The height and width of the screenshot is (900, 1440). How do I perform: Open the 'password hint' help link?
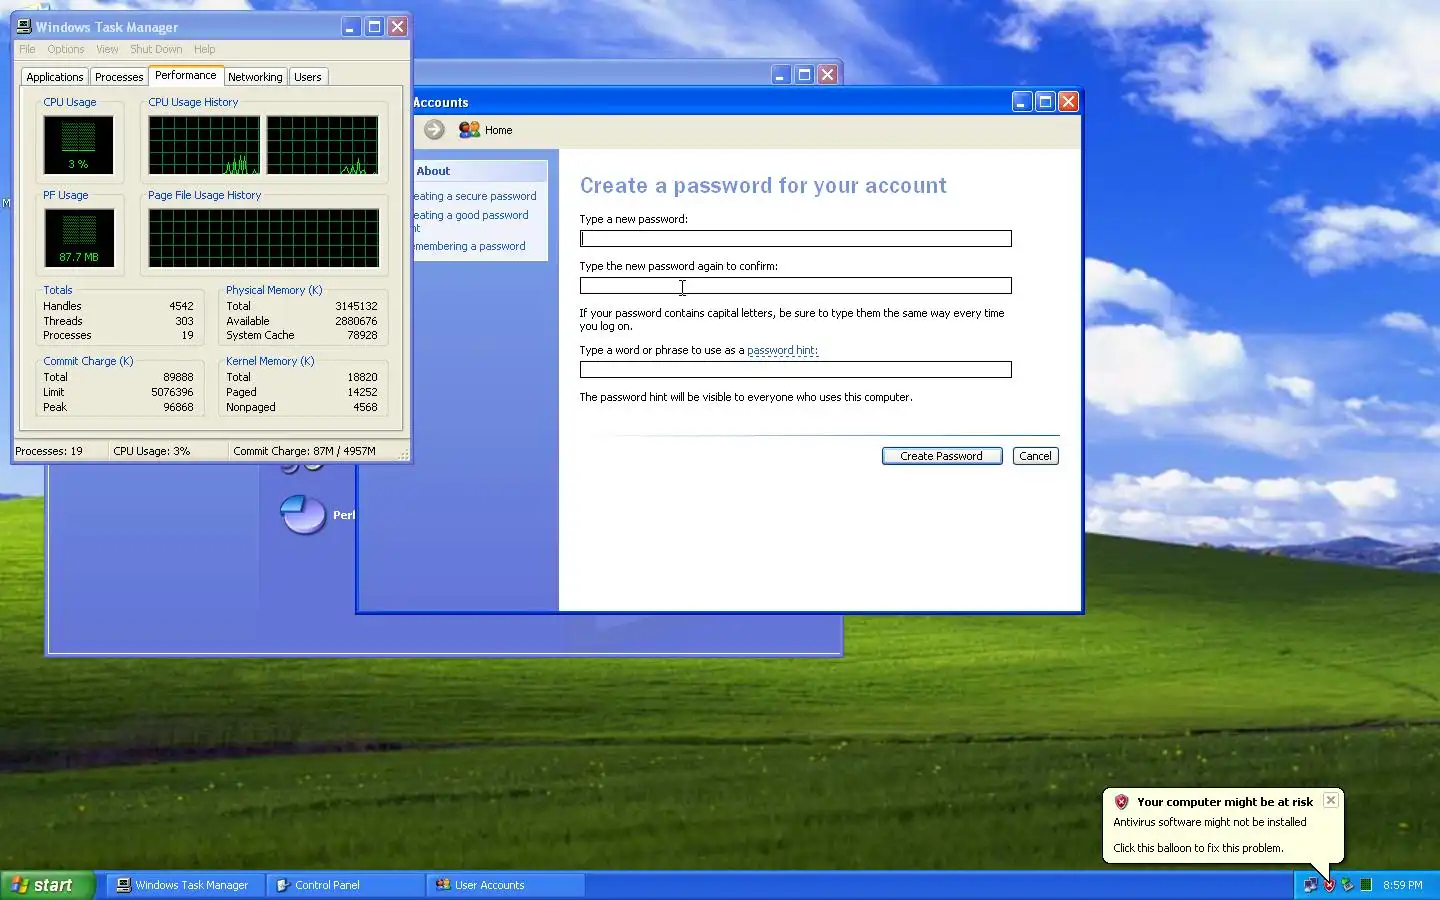pyautogui.click(x=782, y=350)
